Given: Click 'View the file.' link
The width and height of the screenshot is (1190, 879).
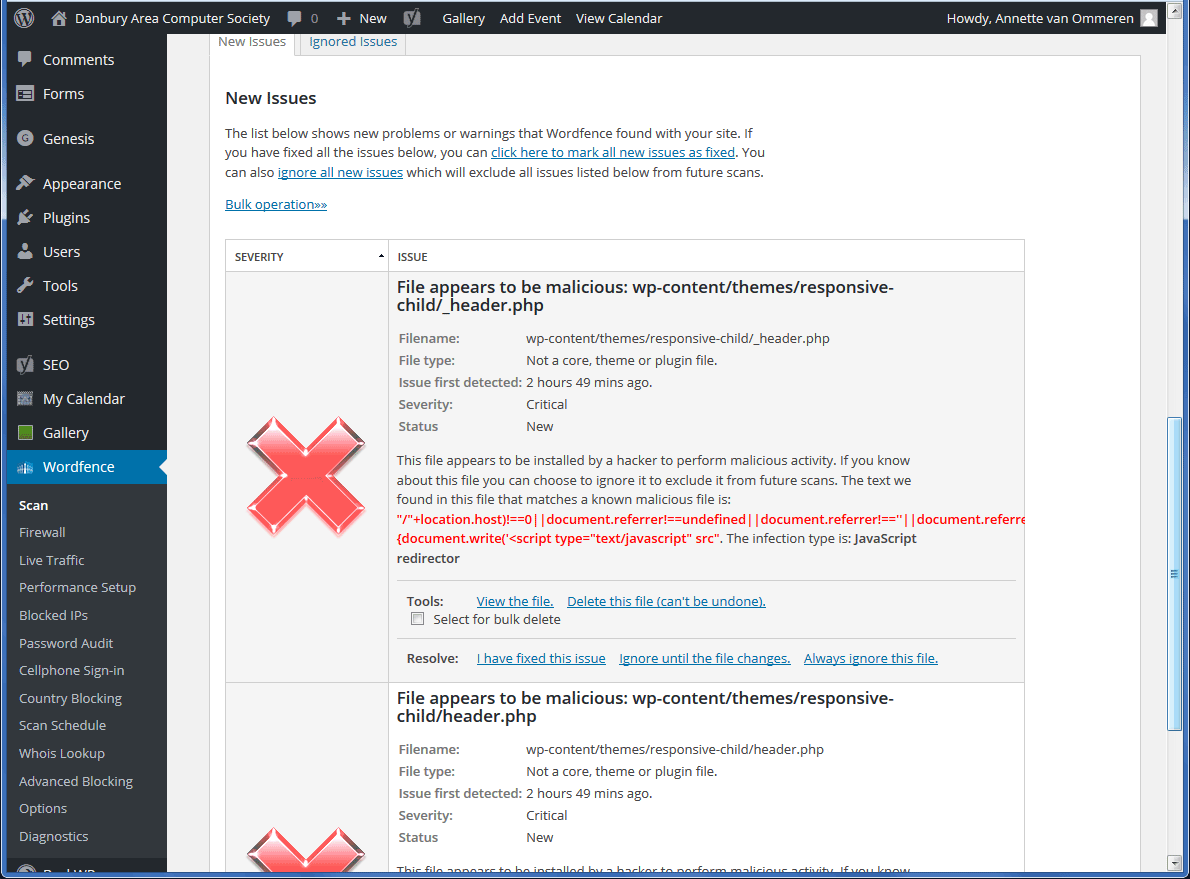Looking at the screenshot, I should coord(515,601).
